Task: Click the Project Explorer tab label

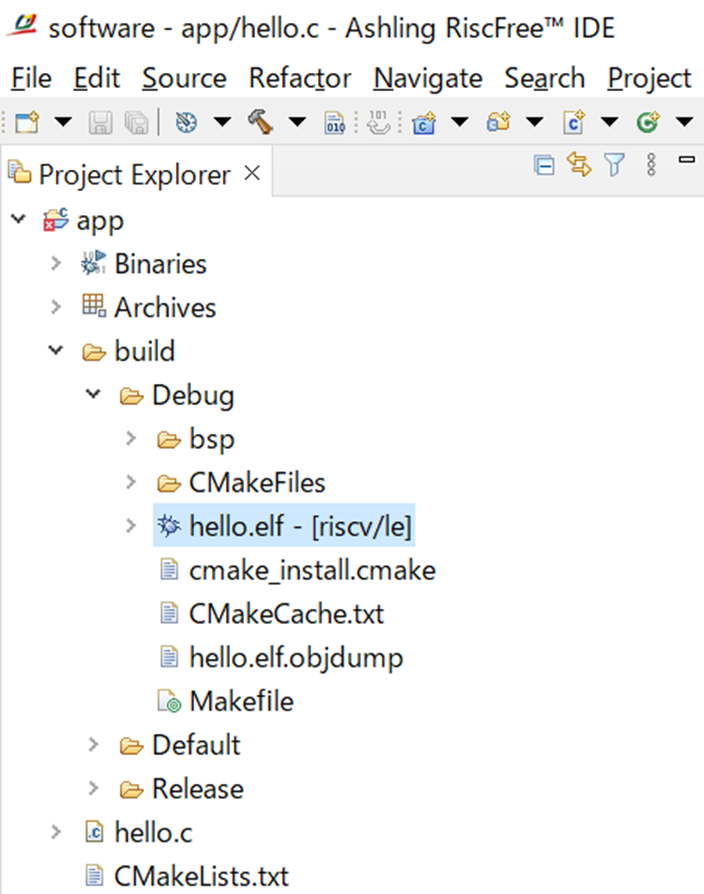Action: coord(128,173)
